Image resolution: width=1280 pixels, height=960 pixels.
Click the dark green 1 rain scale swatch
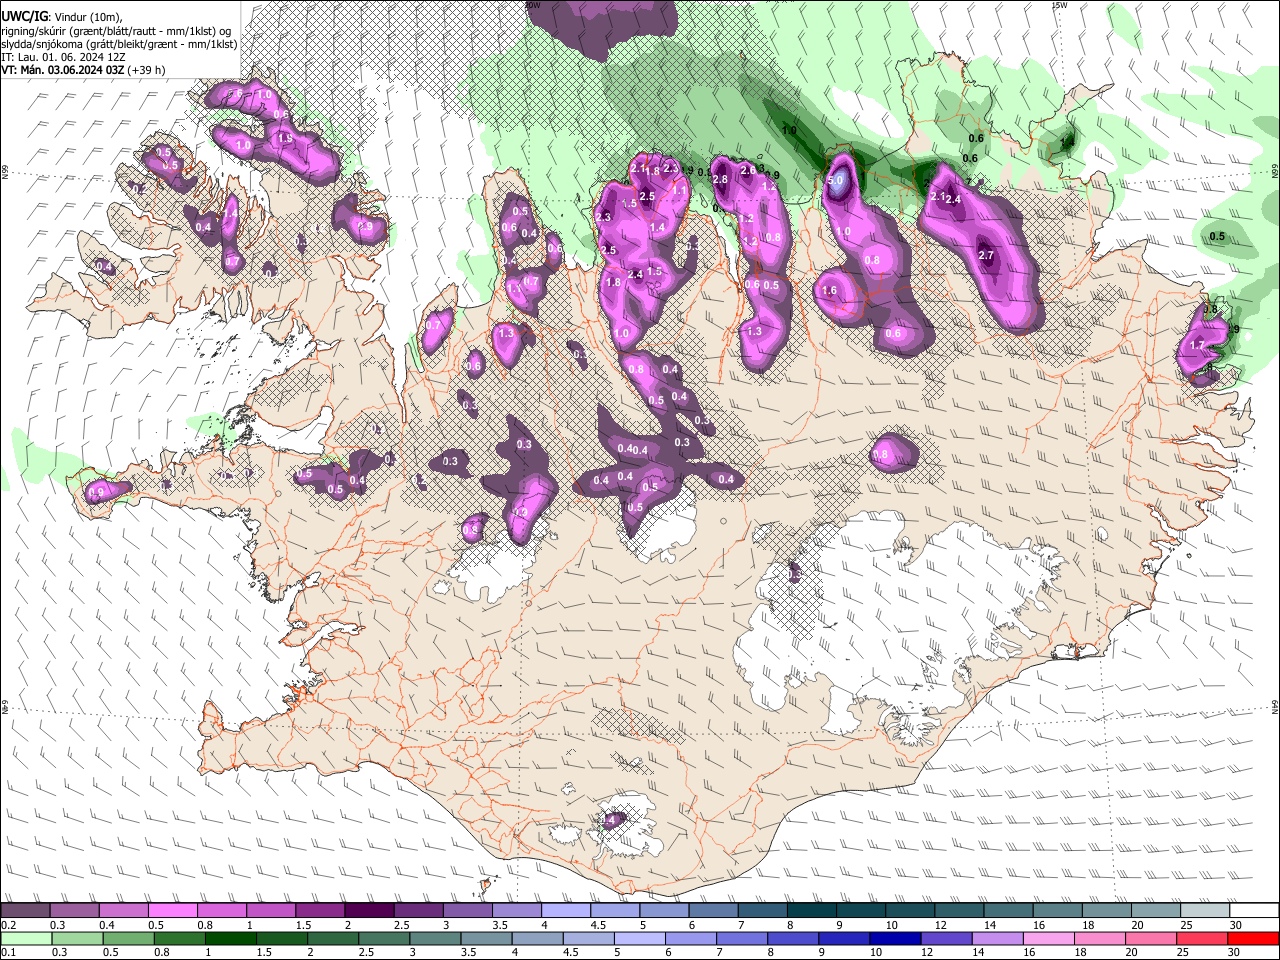(230, 939)
